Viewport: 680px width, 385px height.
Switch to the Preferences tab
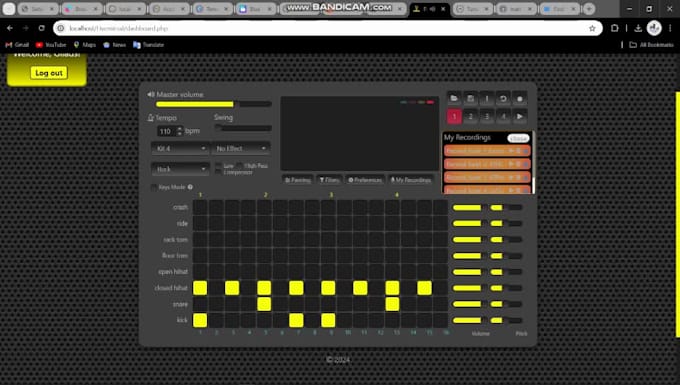pos(365,179)
